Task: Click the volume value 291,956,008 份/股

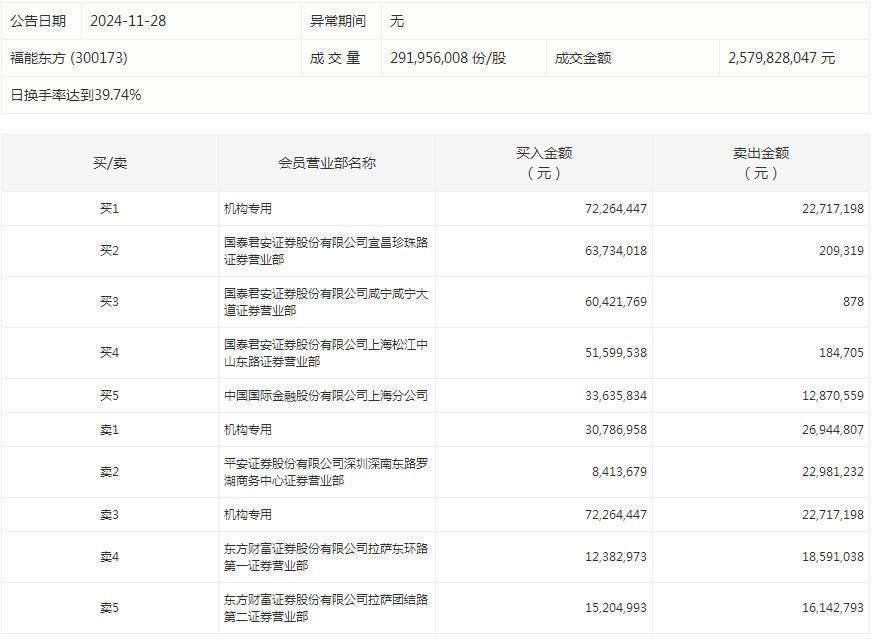Action: 448,58
